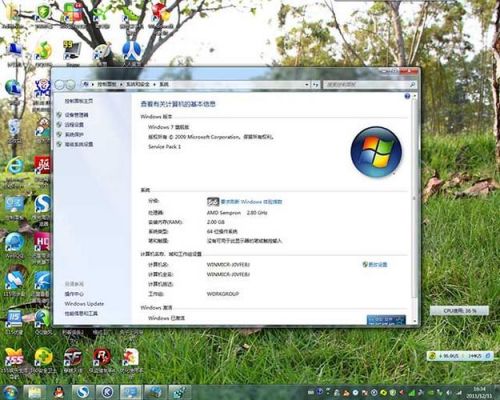Open the file explorer taskbar button
Image resolution: width=500 pixels, height=400 pixels.
point(34,392)
